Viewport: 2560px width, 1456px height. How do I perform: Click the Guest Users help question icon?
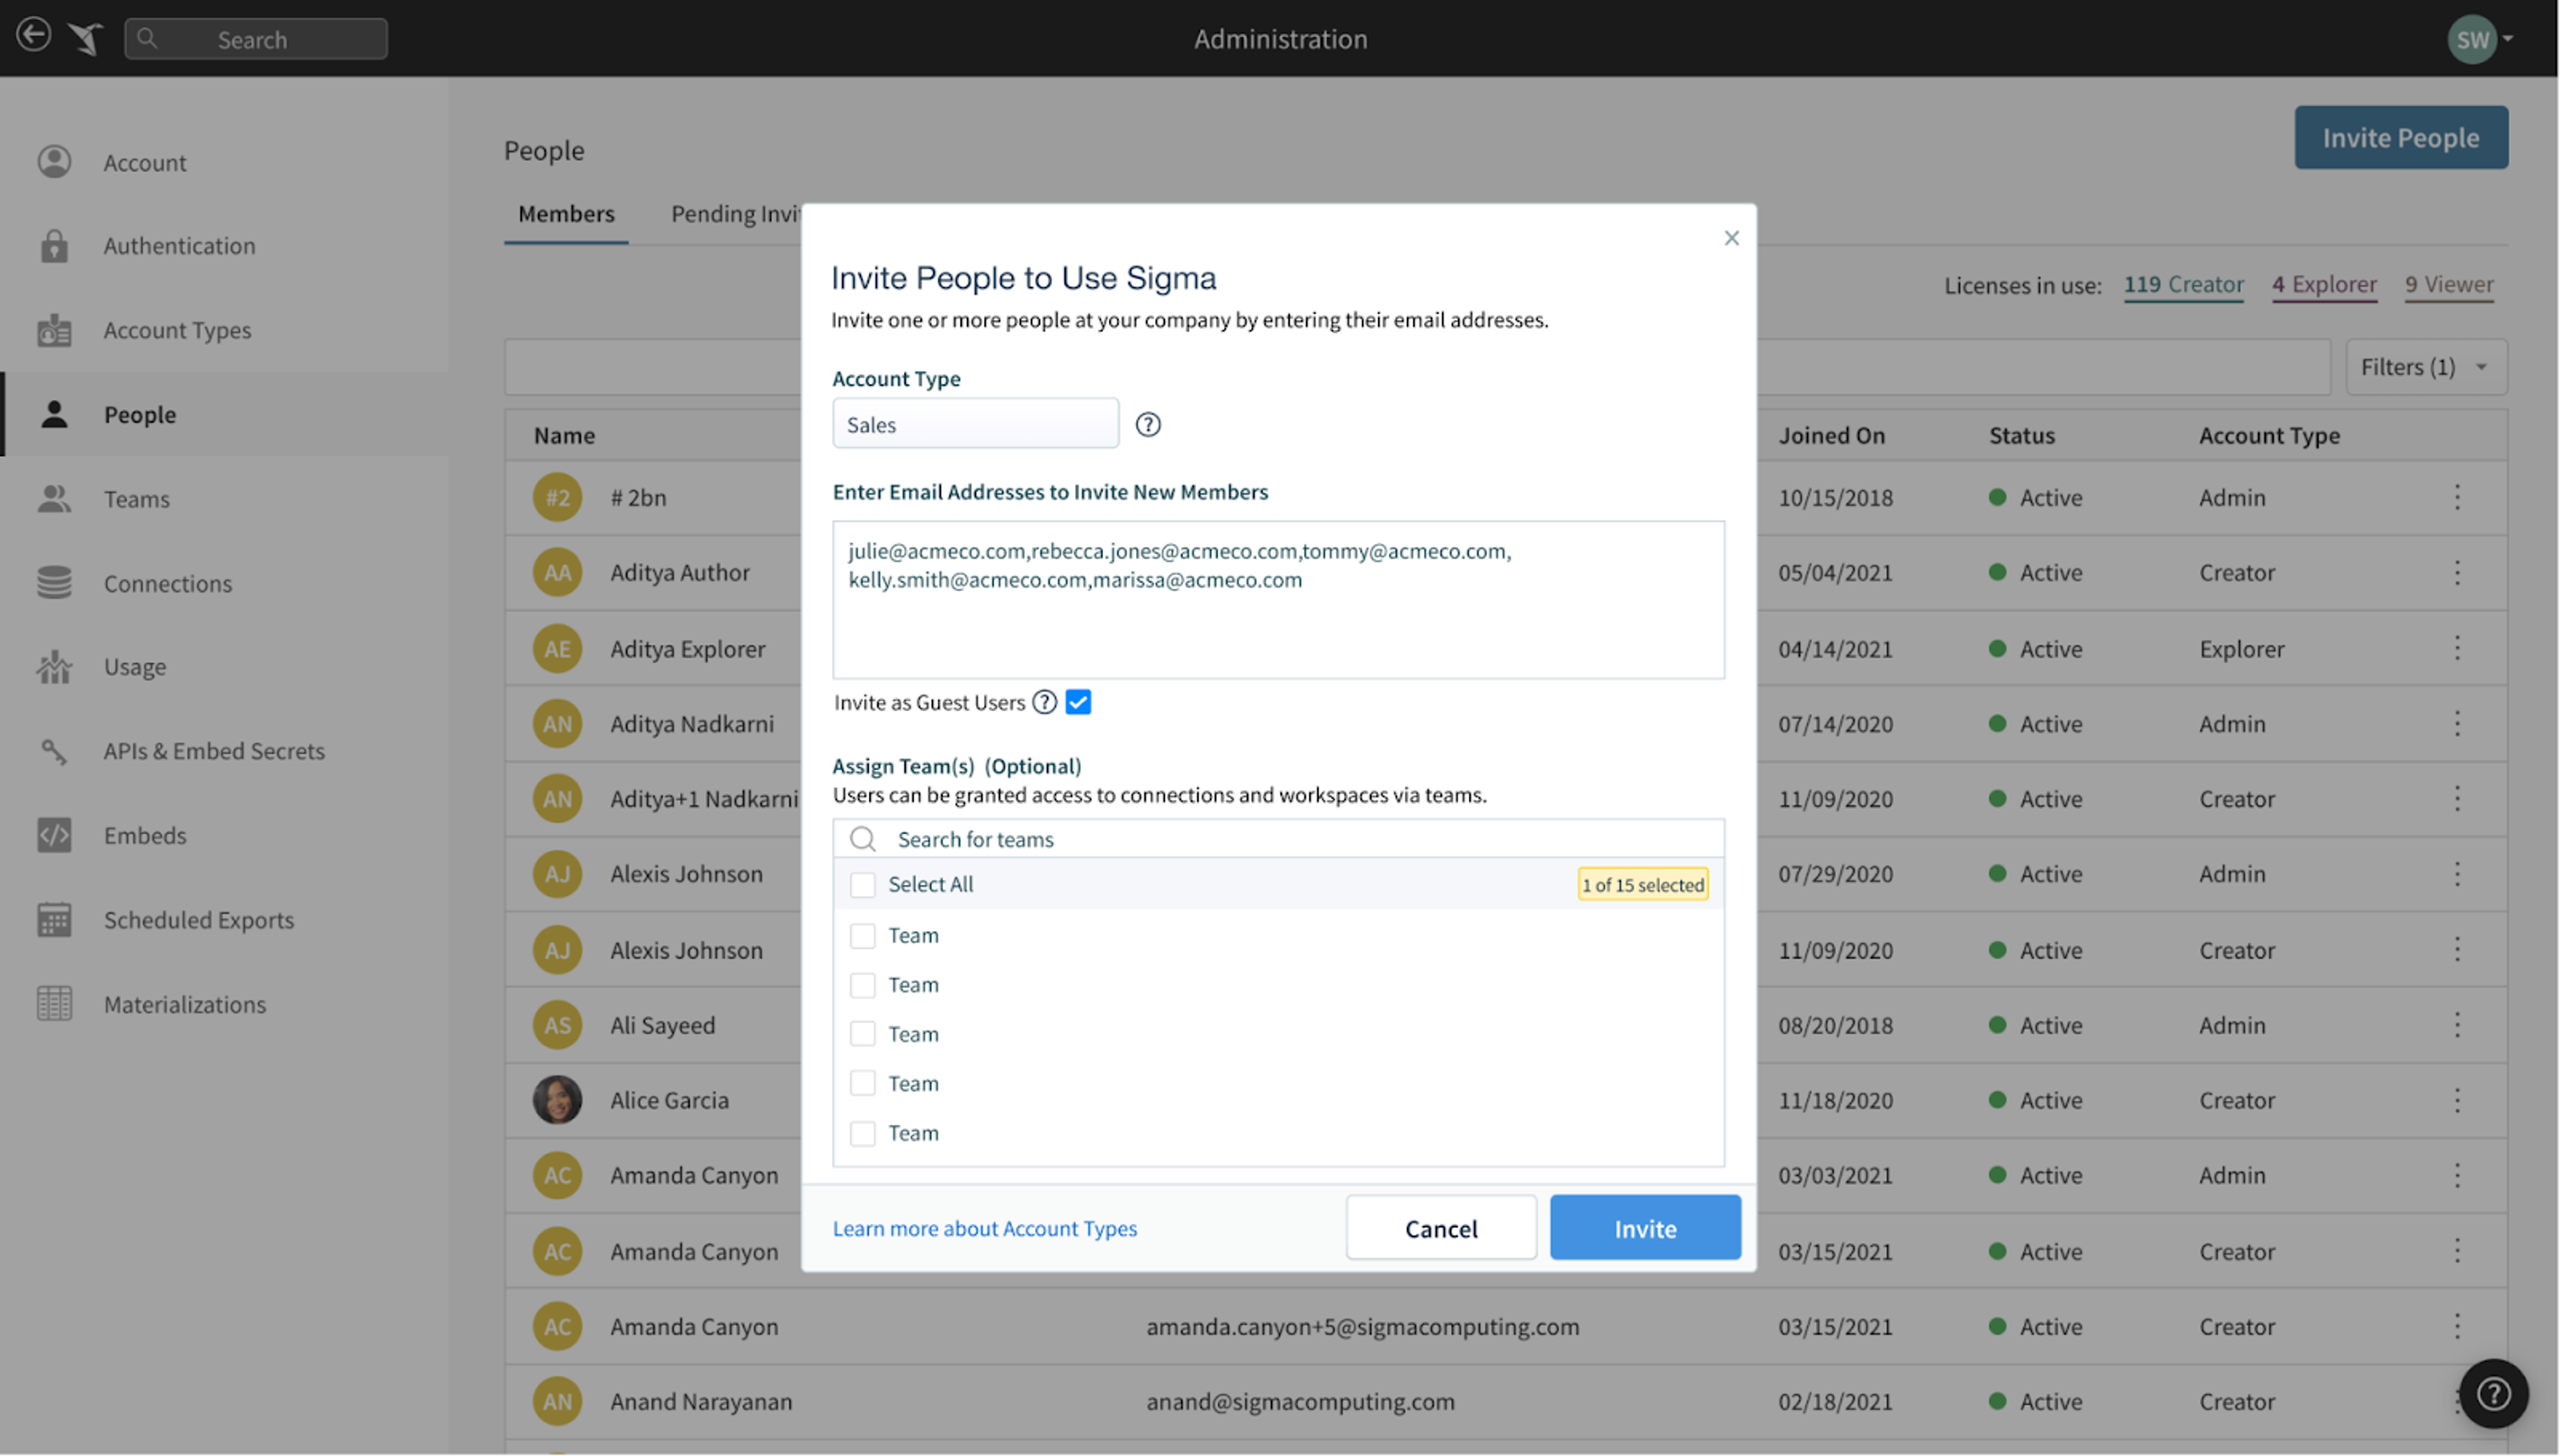tap(1044, 702)
